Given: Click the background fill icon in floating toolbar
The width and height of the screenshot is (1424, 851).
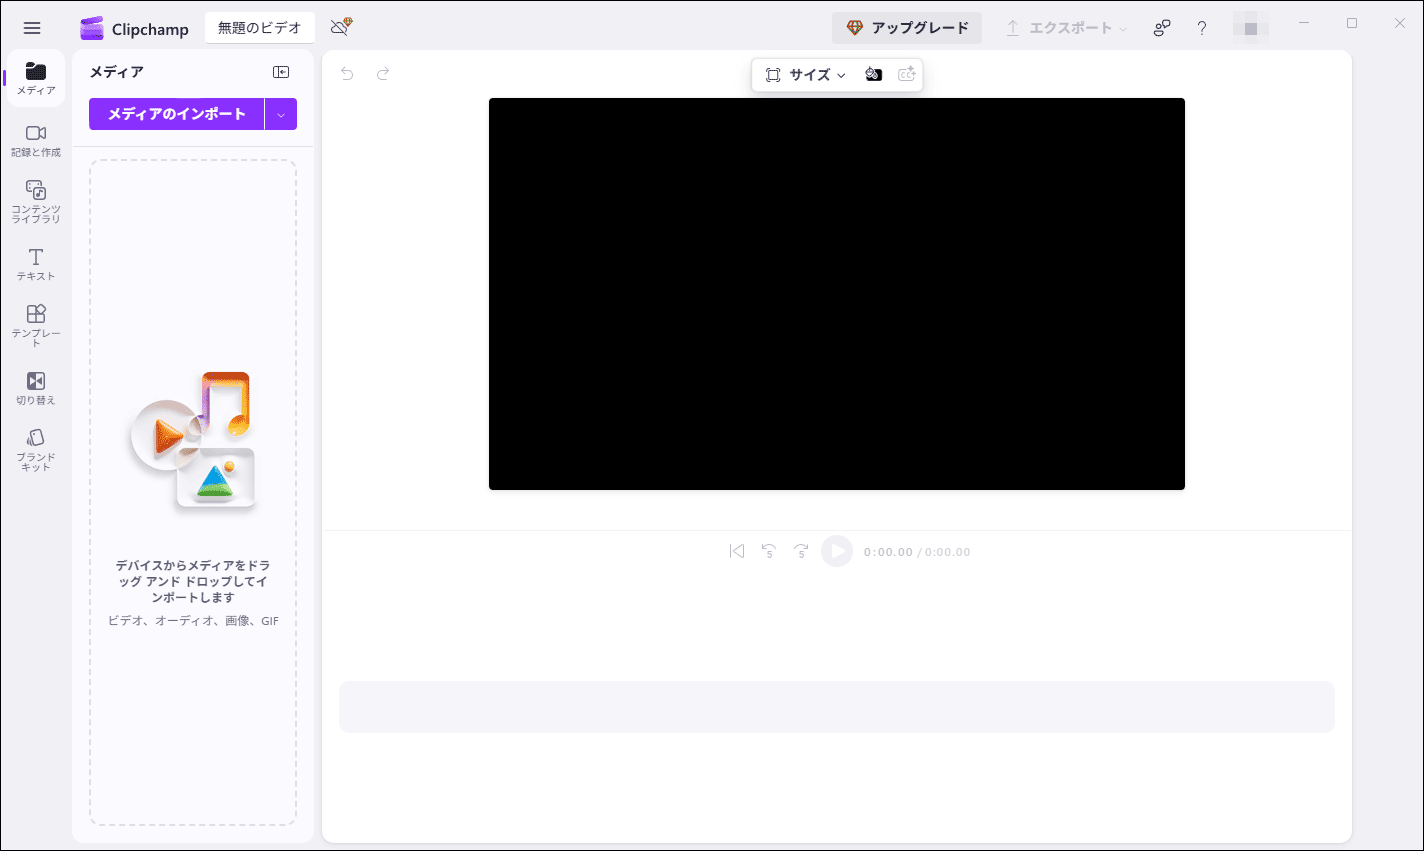Looking at the screenshot, I should (x=873, y=74).
